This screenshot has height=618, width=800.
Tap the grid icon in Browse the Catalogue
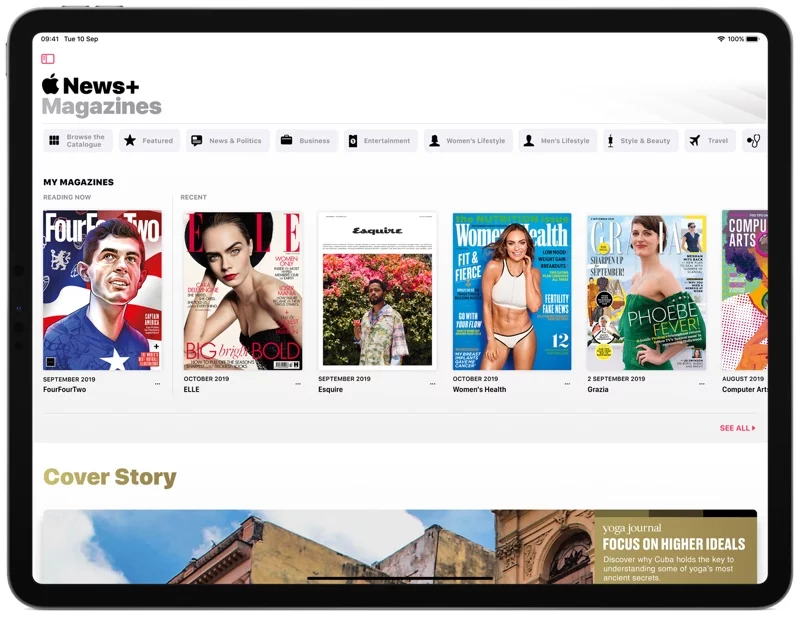point(54,140)
